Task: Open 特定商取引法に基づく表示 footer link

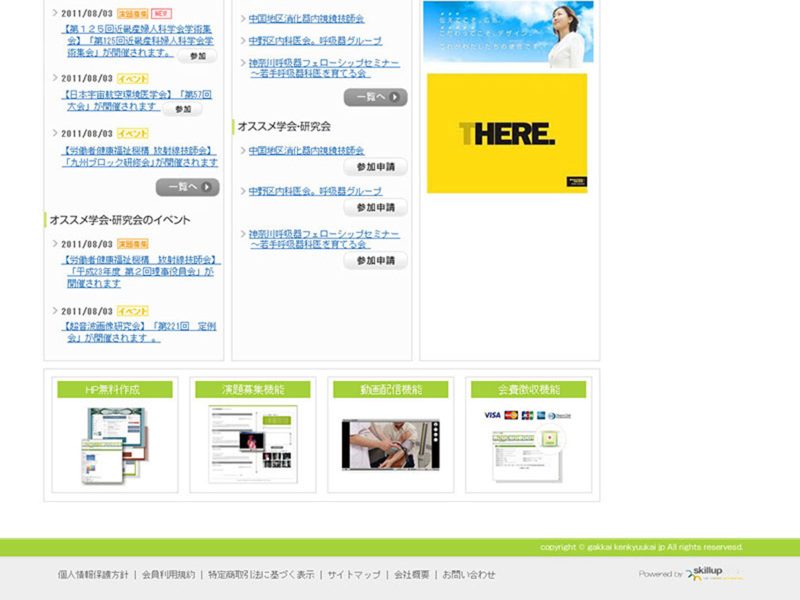Action: [261, 575]
